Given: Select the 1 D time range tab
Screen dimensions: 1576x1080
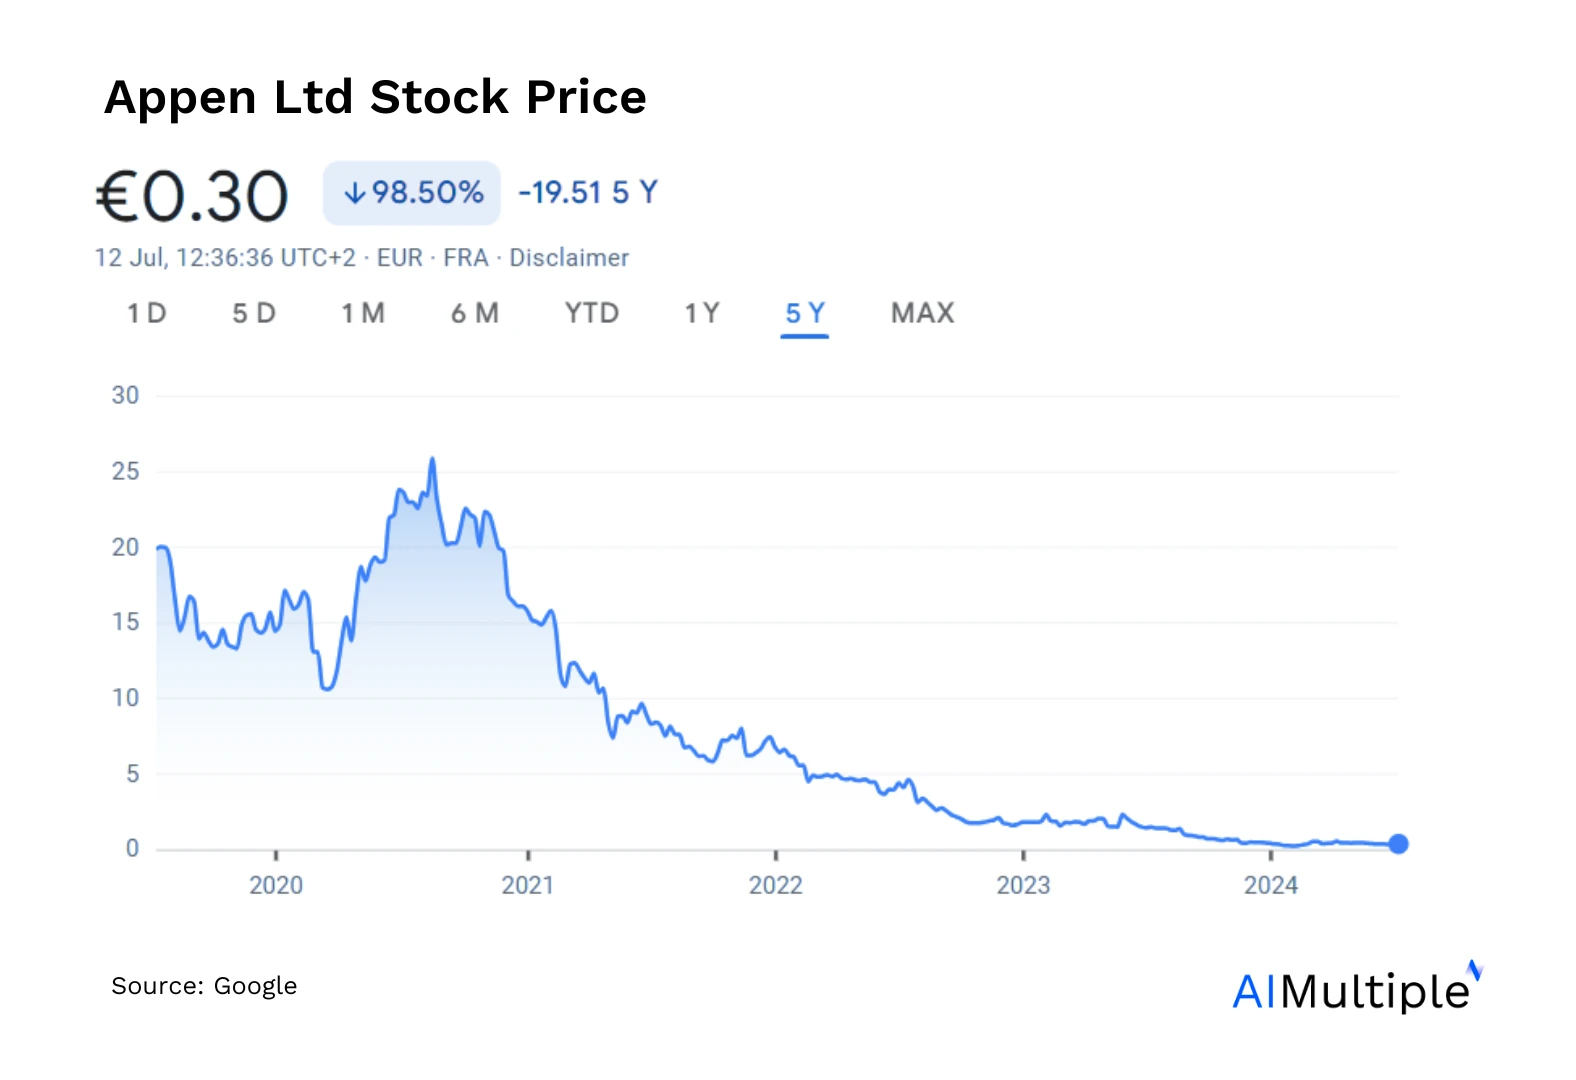Looking at the screenshot, I should point(146,314).
